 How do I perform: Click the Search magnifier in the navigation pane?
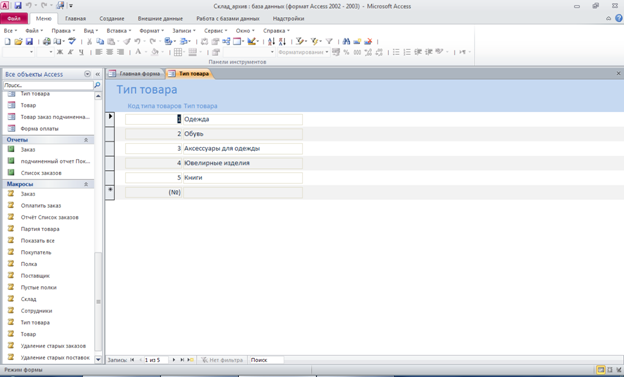tap(97, 85)
